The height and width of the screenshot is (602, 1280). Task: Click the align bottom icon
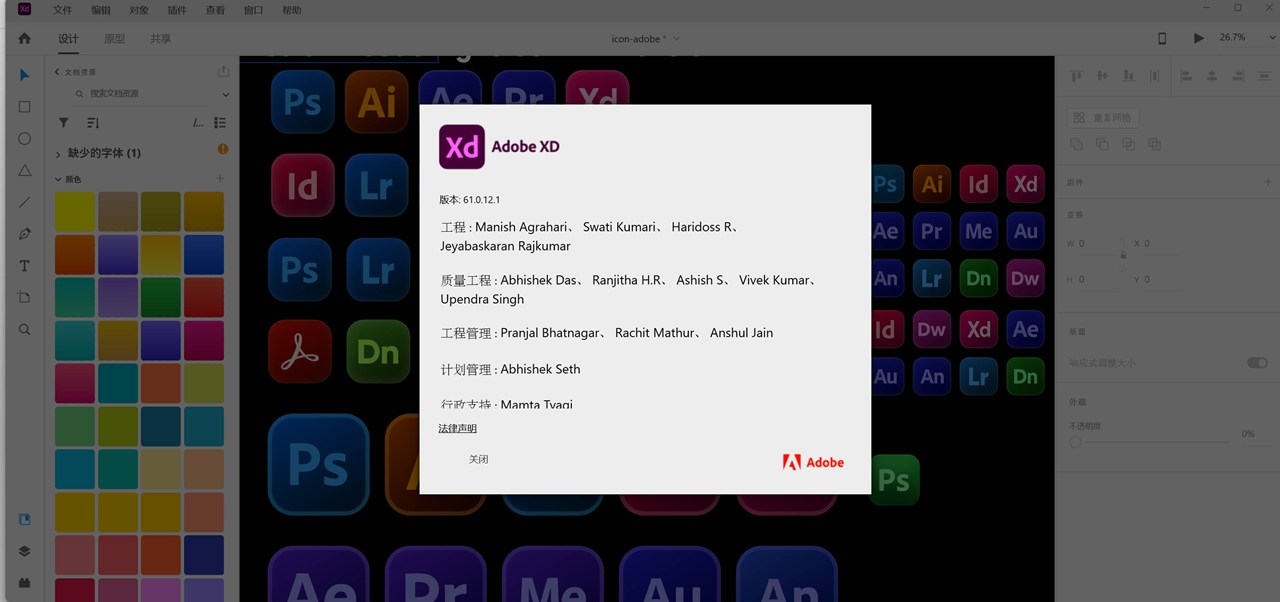coord(1129,75)
